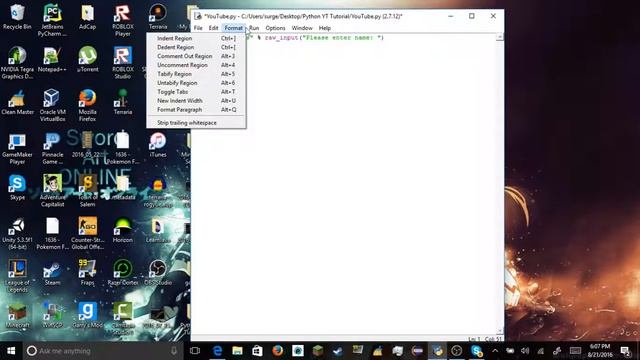The width and height of the screenshot is (640, 360).
Task: Open the Help menu in IDLE
Action: click(x=325, y=28)
